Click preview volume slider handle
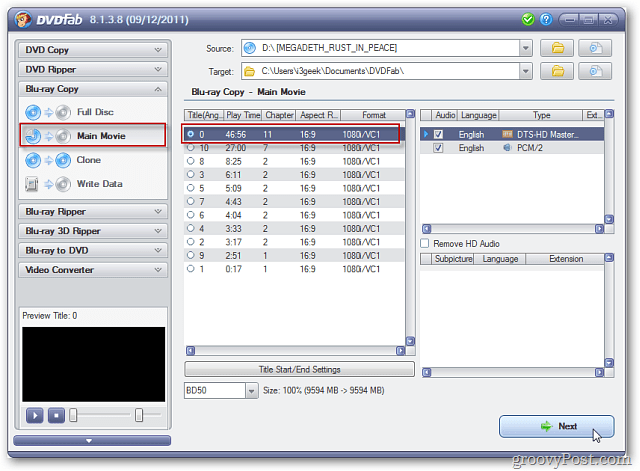 pos(139,415)
